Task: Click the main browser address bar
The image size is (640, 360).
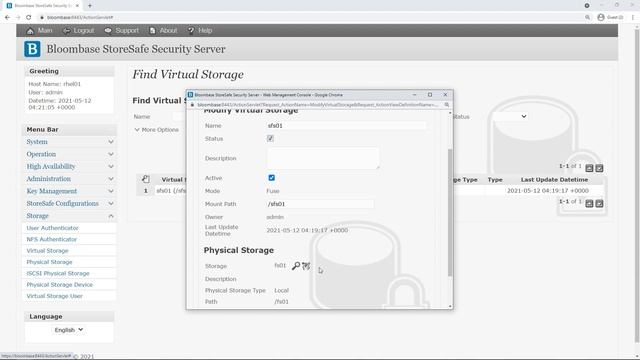Action: point(310,18)
